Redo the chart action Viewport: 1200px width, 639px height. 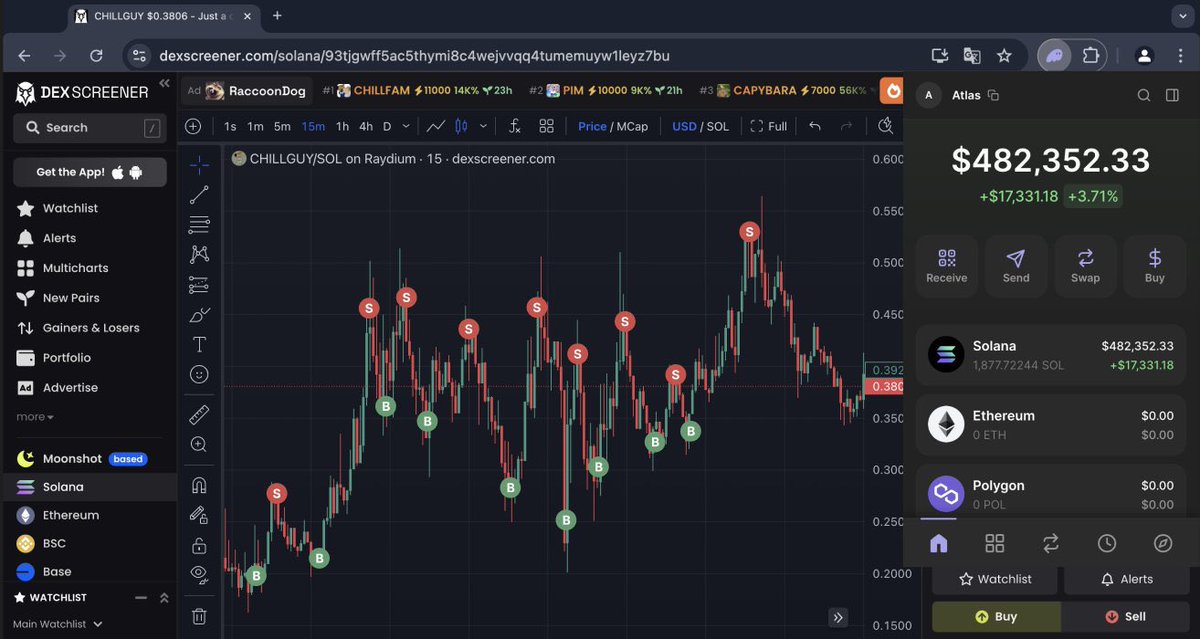pos(846,126)
